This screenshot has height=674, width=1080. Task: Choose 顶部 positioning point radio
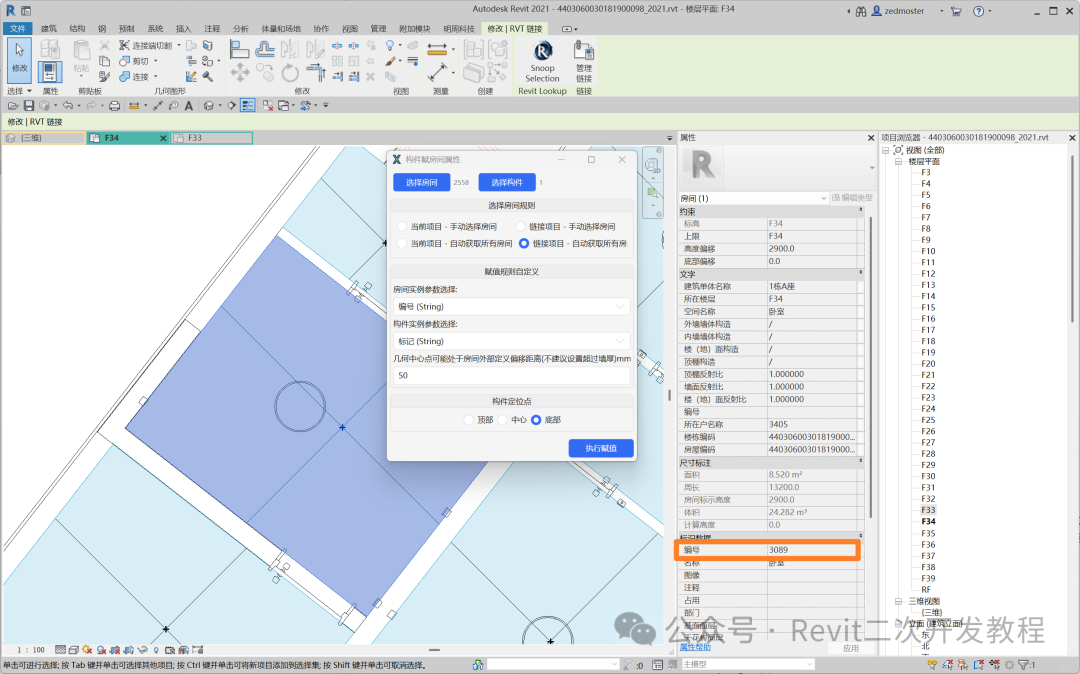469,419
